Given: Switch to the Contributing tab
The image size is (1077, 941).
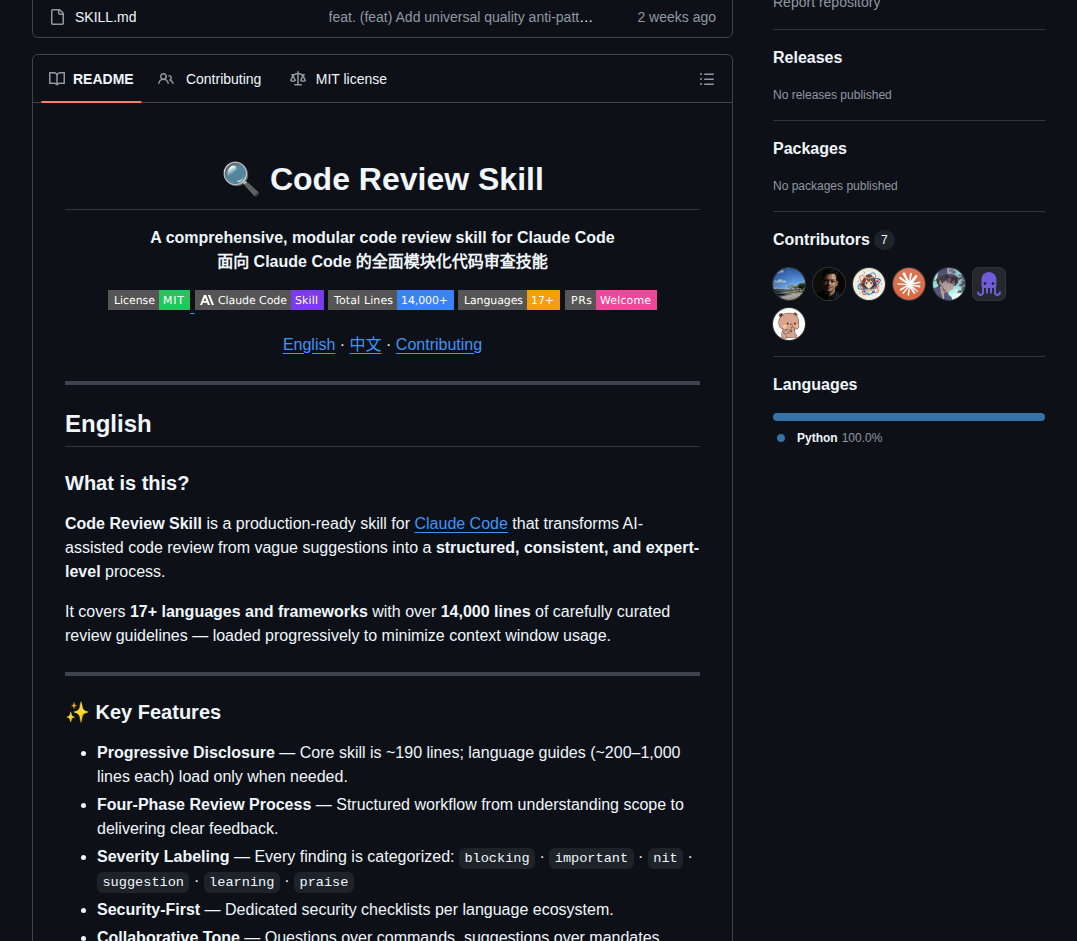Looking at the screenshot, I should [x=209, y=79].
